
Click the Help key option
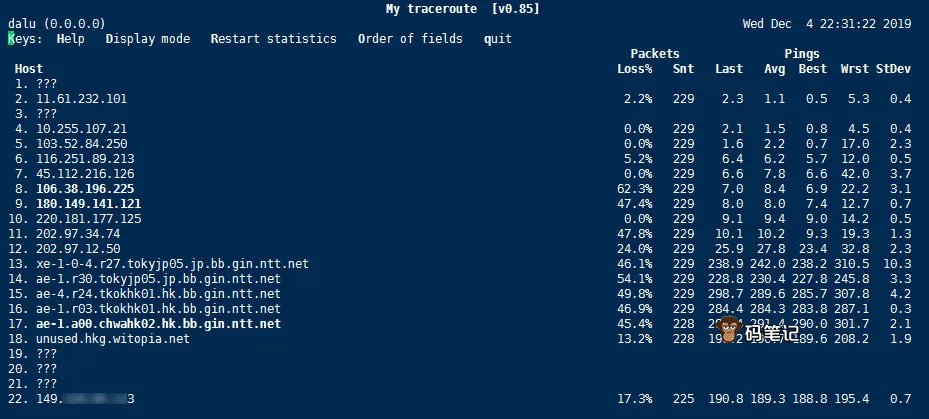click(70, 38)
